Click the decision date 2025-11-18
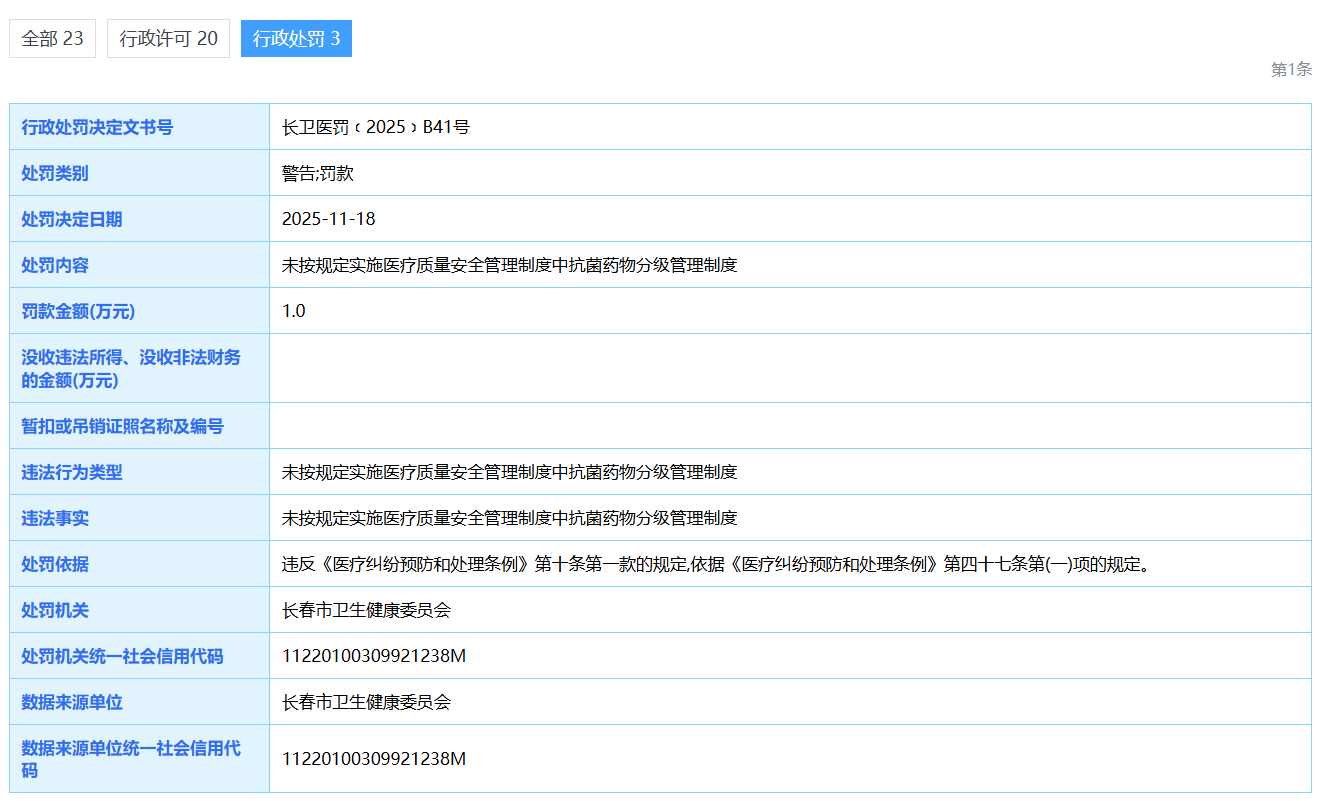 point(328,219)
